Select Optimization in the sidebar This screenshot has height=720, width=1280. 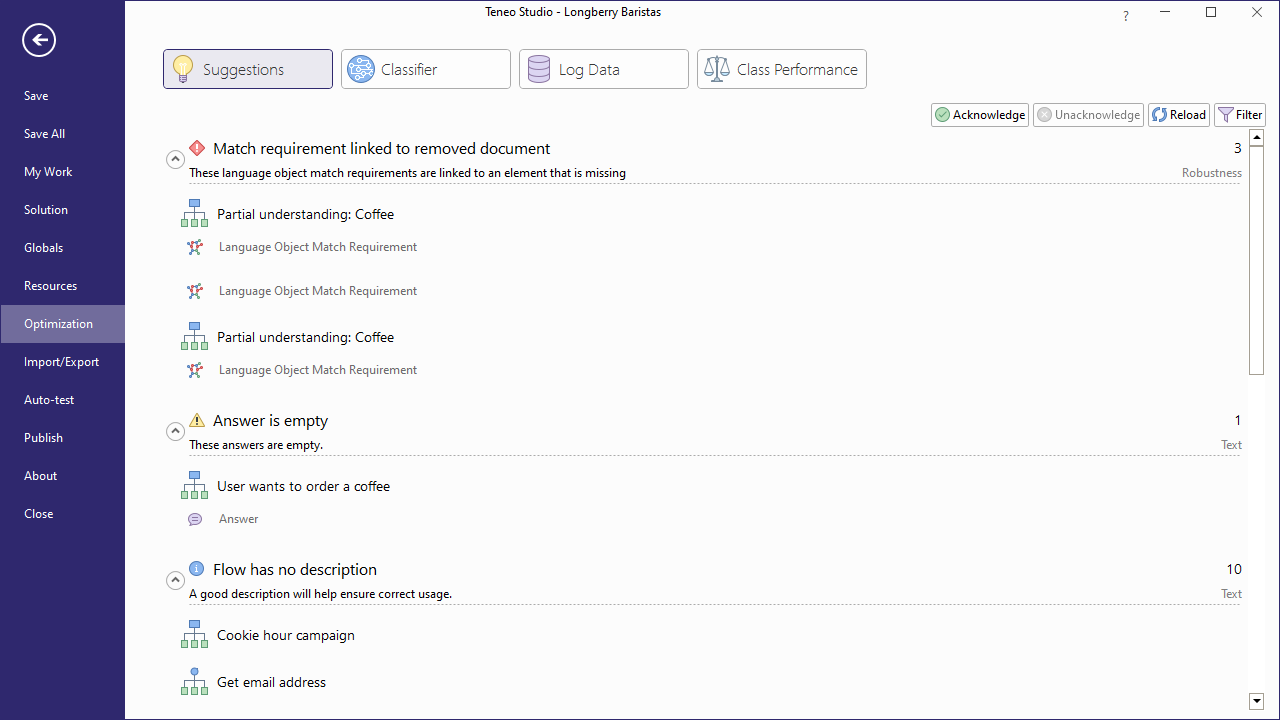tap(62, 324)
